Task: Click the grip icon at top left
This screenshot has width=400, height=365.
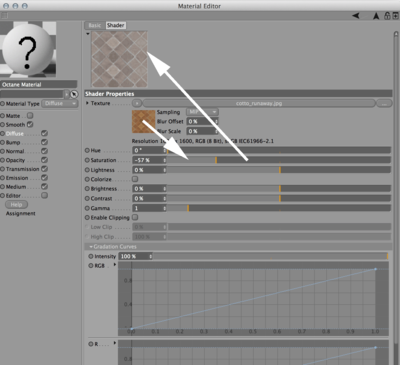Action: tap(4, 15)
